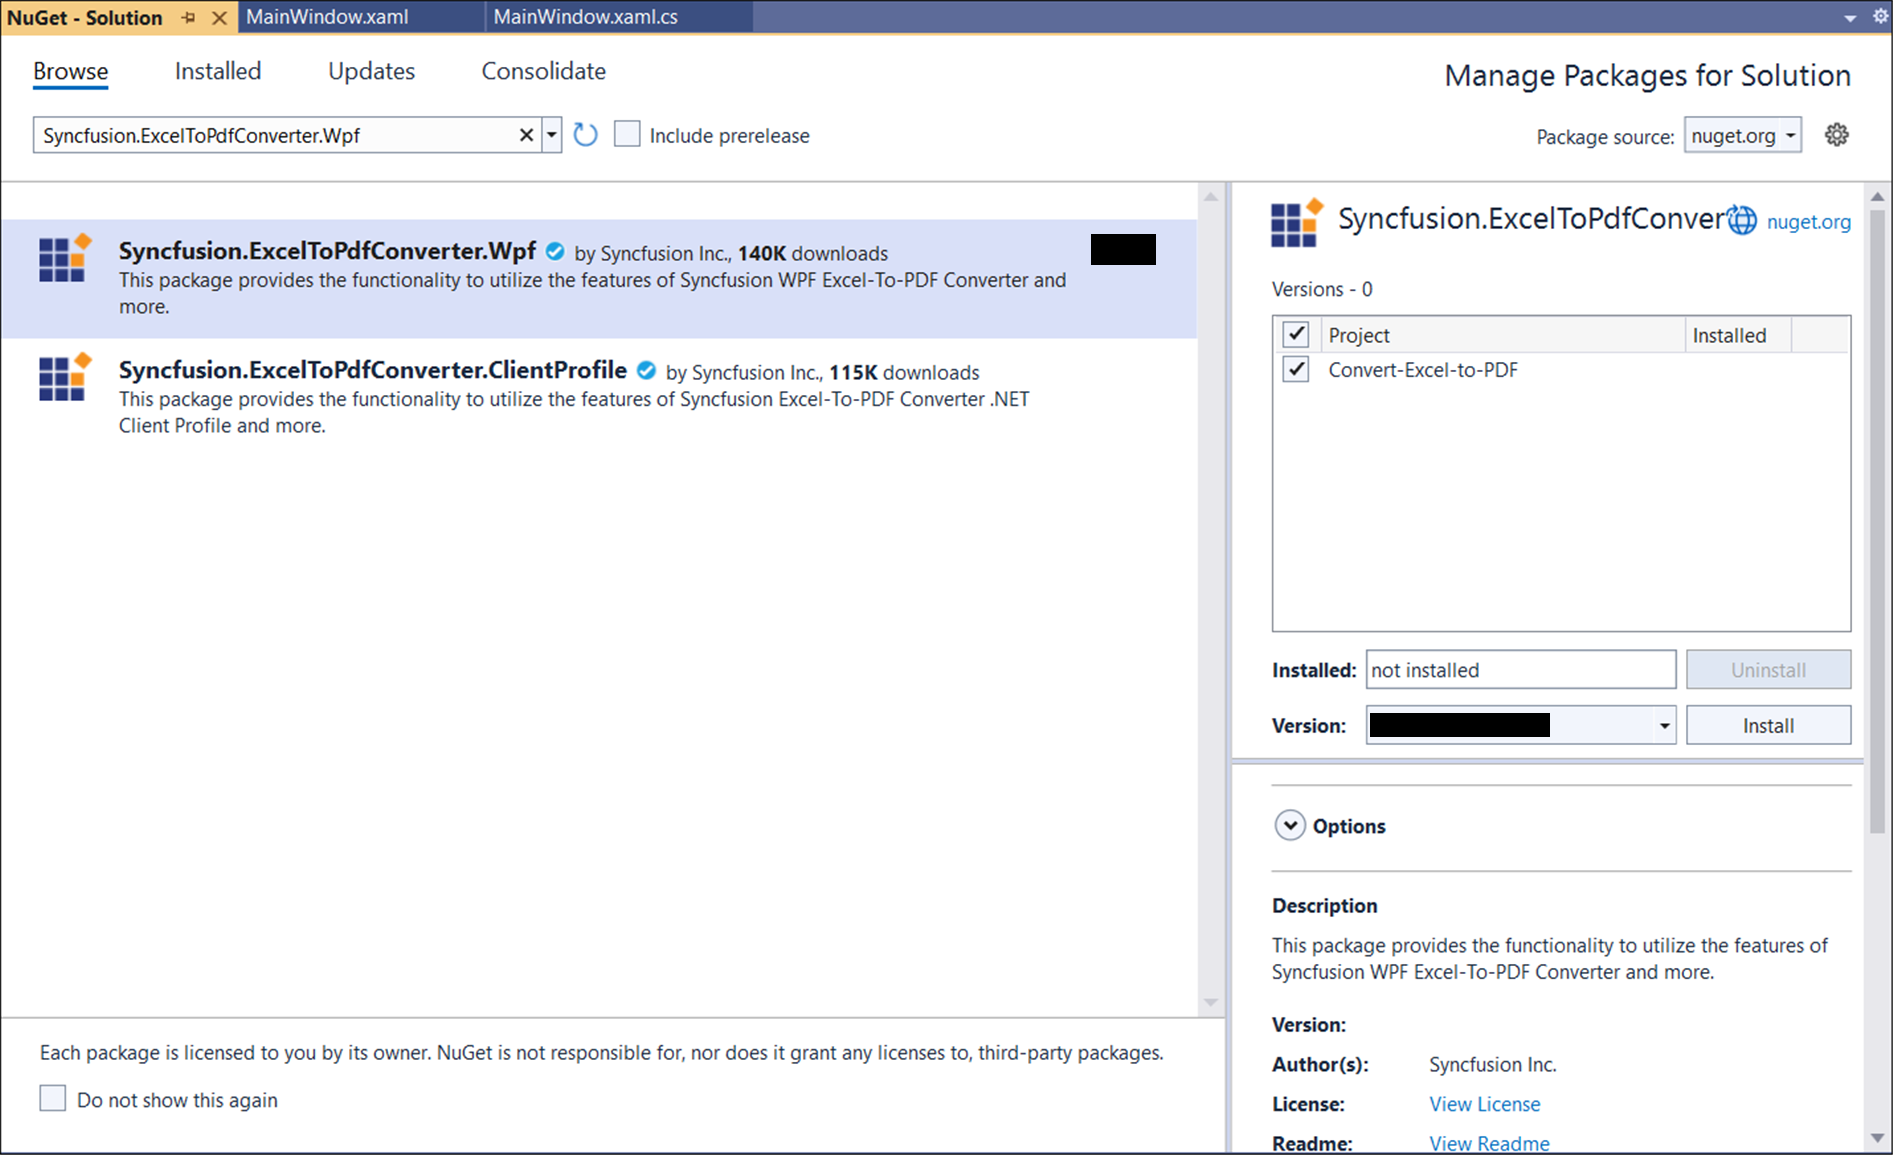Click the details pane scrollbar down arrow

point(1877,1138)
